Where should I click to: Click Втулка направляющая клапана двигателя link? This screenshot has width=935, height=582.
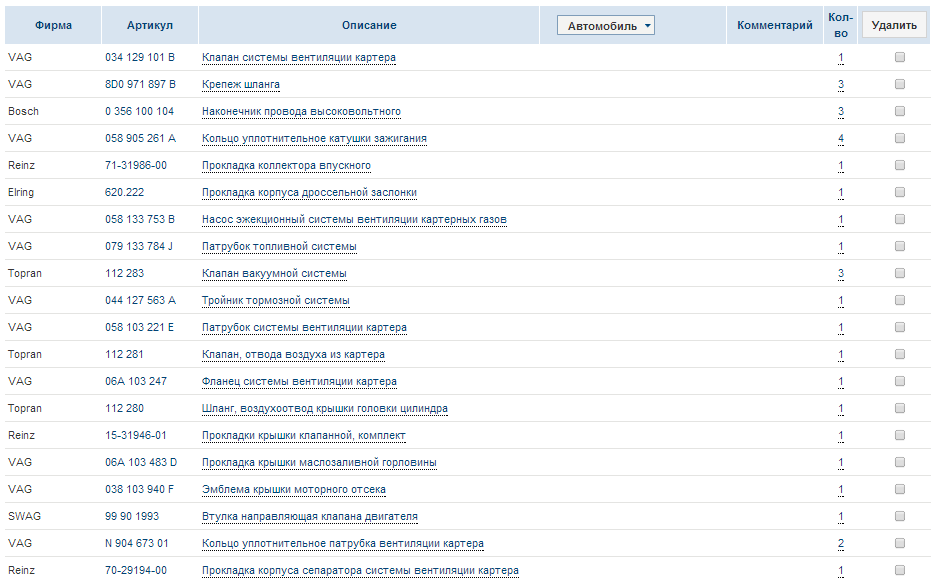[x=309, y=516]
